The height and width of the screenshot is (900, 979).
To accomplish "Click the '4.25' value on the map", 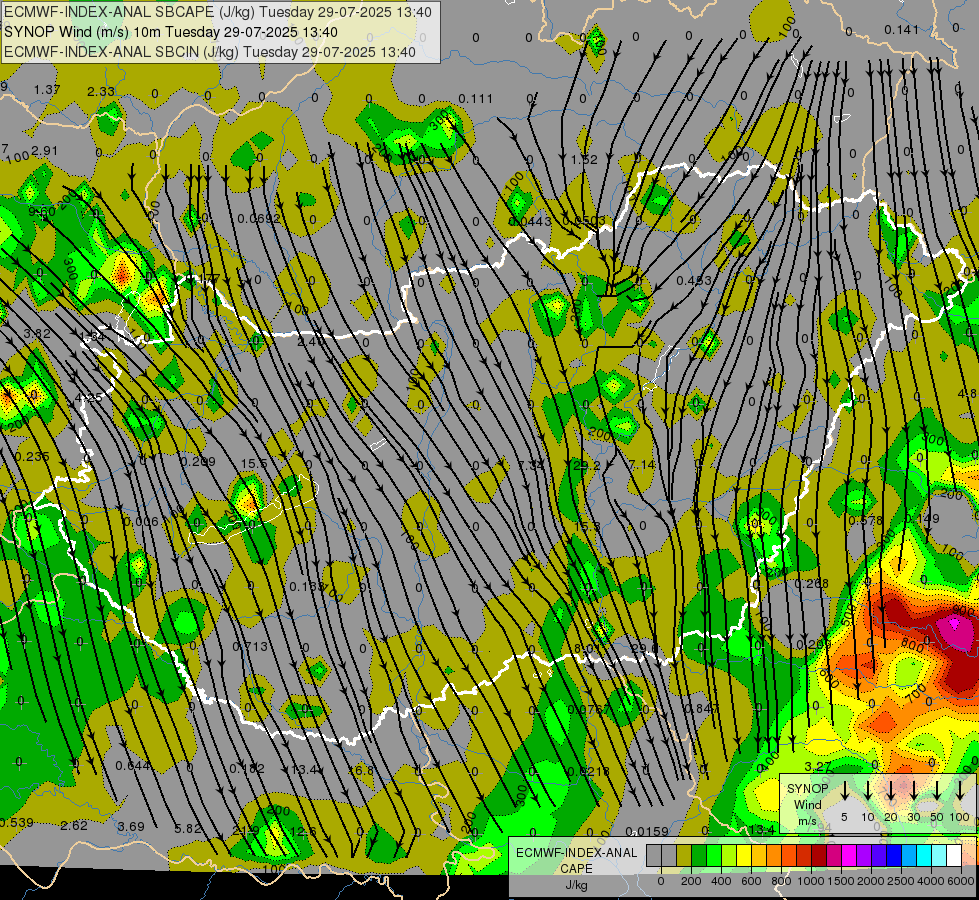I will tap(88, 397).
